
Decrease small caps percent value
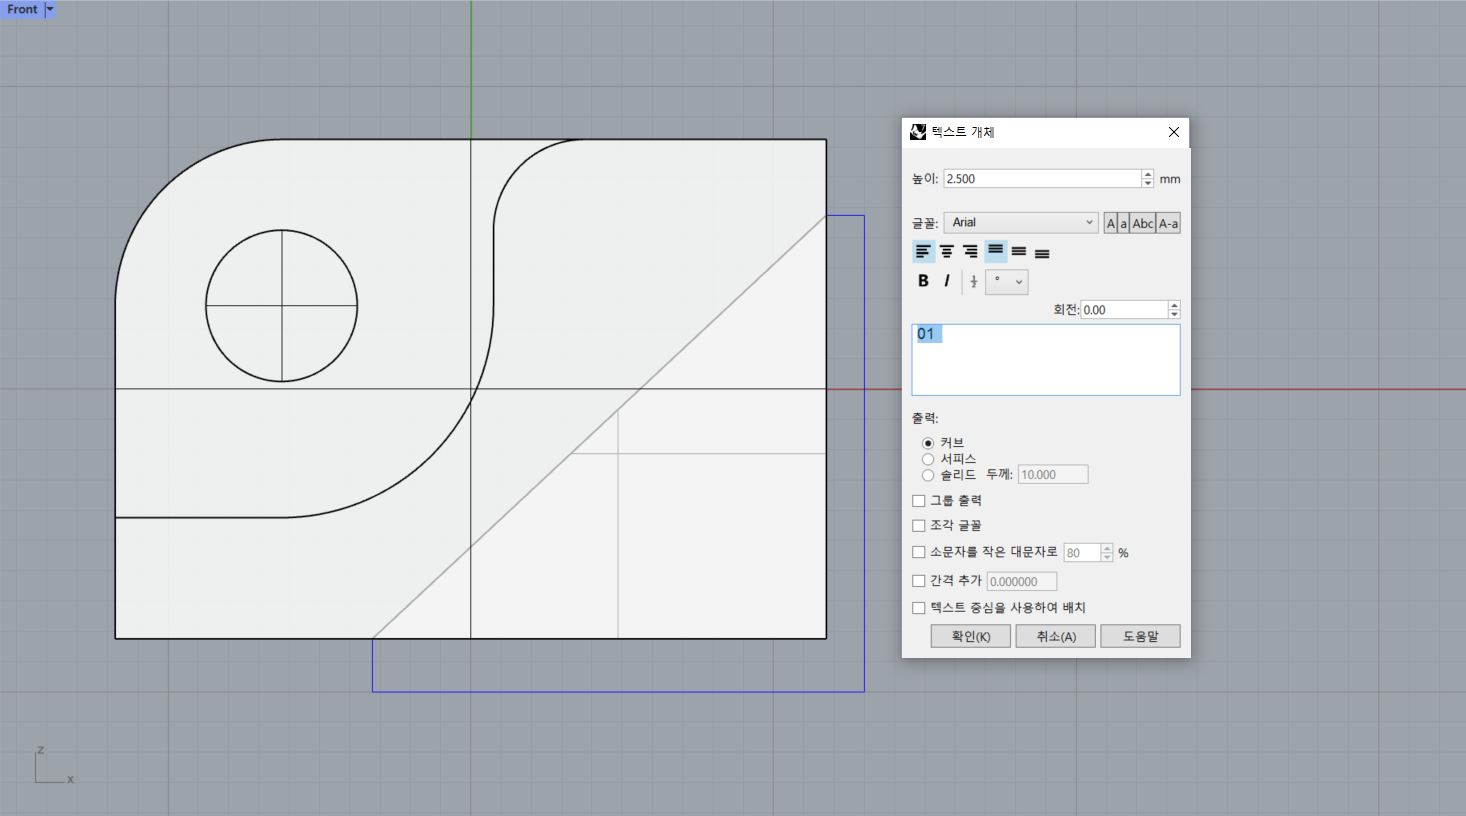(1107, 557)
